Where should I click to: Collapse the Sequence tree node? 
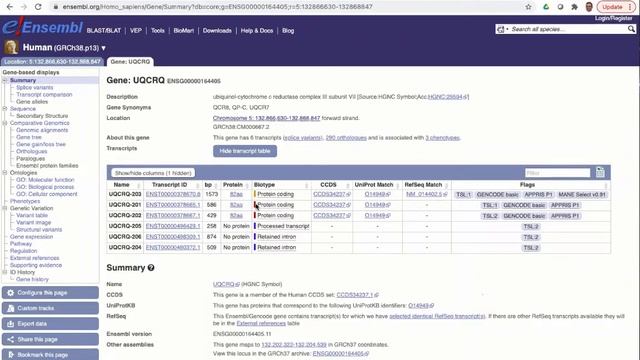[5, 109]
